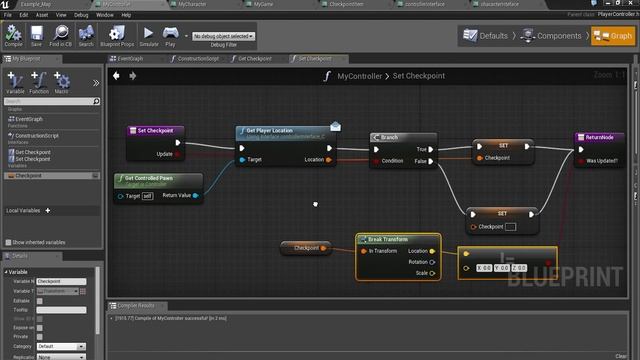Switch to the CheckpointItem asset tab

(x=346, y=4)
